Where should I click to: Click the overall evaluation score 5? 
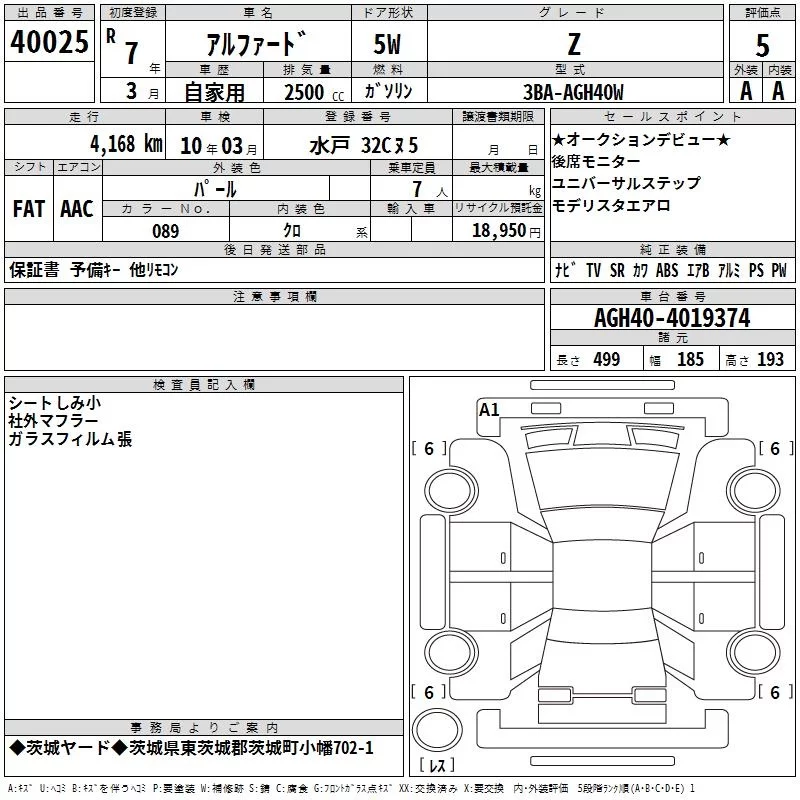coord(762,45)
